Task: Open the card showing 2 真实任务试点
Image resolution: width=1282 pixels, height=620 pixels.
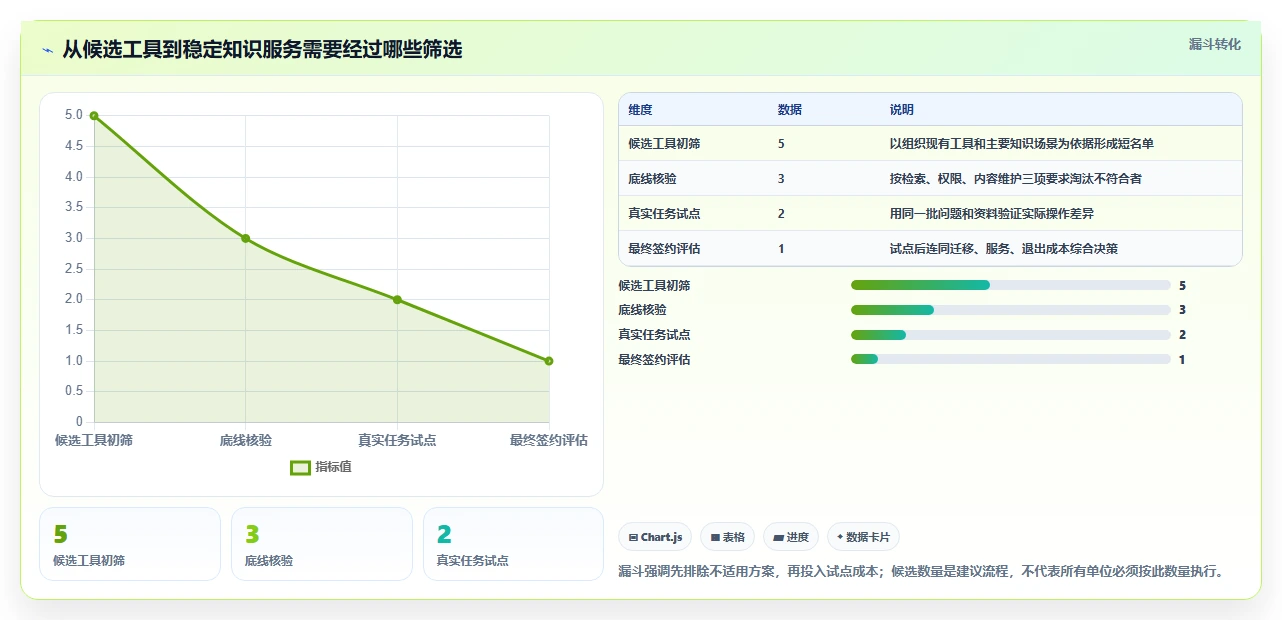Action: 514,544
